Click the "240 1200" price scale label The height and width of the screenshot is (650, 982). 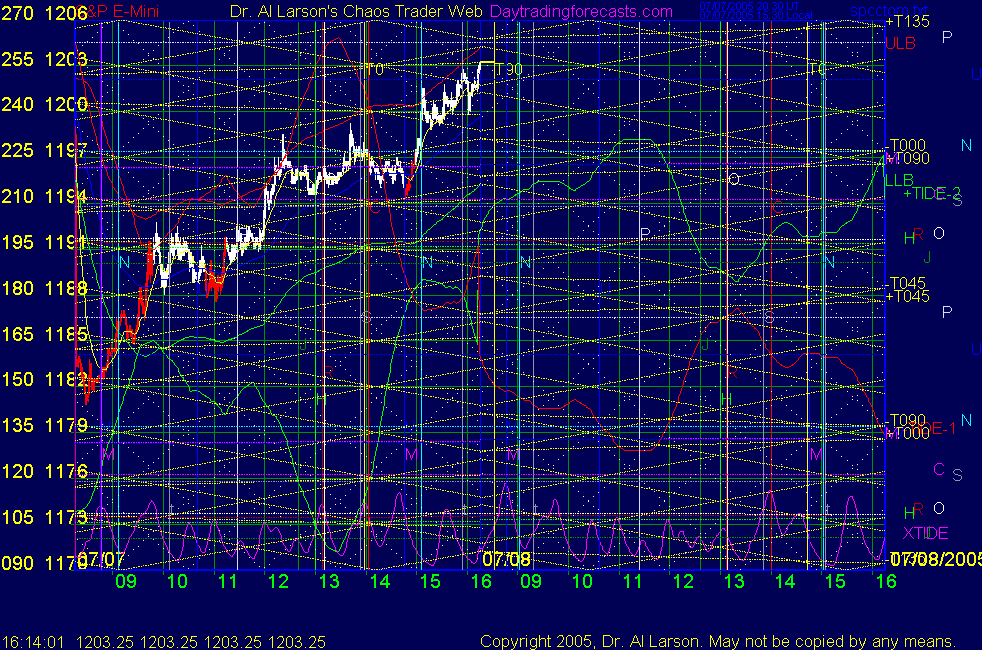[44, 105]
